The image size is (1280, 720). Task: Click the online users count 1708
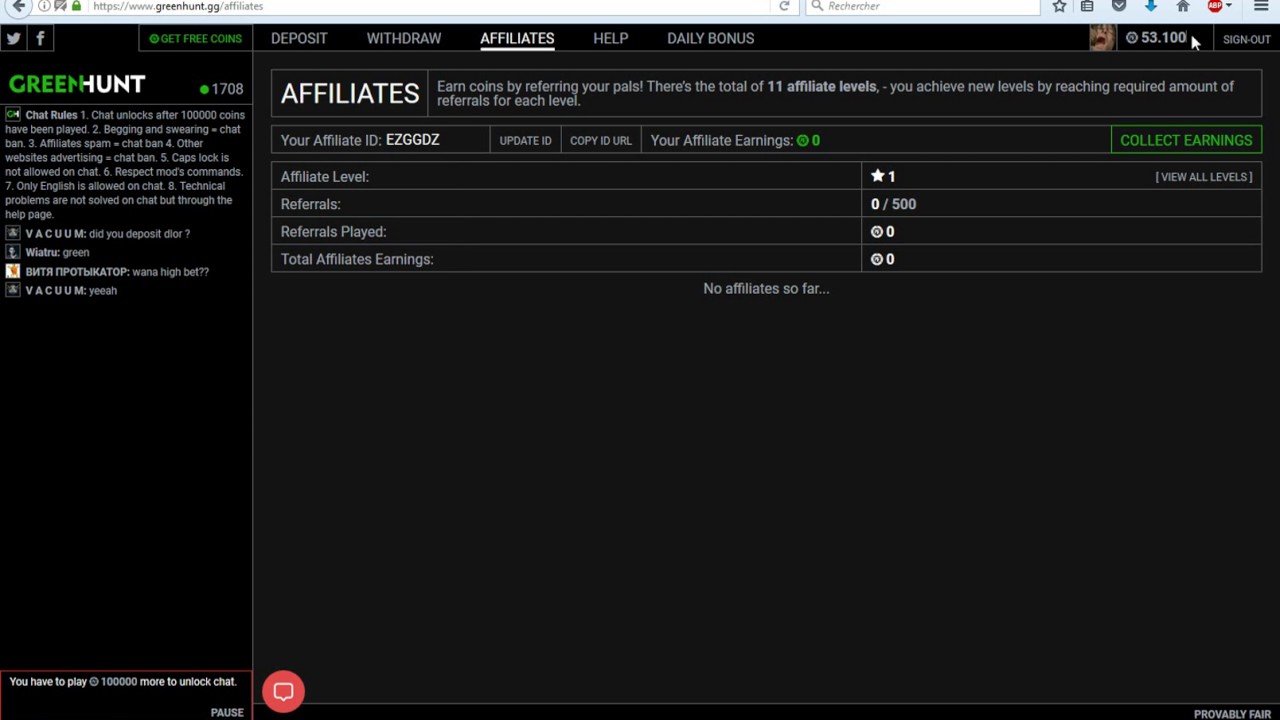point(221,89)
